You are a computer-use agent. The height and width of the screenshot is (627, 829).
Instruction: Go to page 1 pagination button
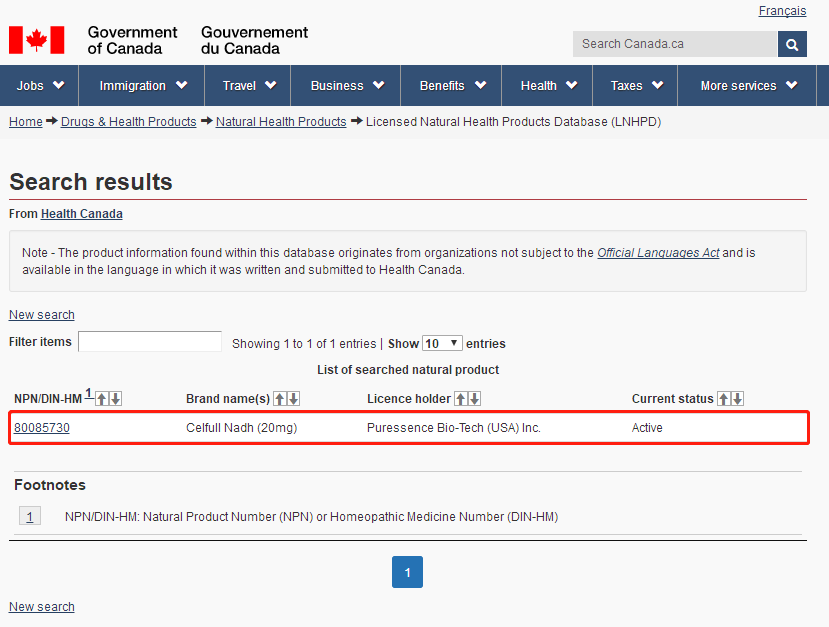(407, 572)
